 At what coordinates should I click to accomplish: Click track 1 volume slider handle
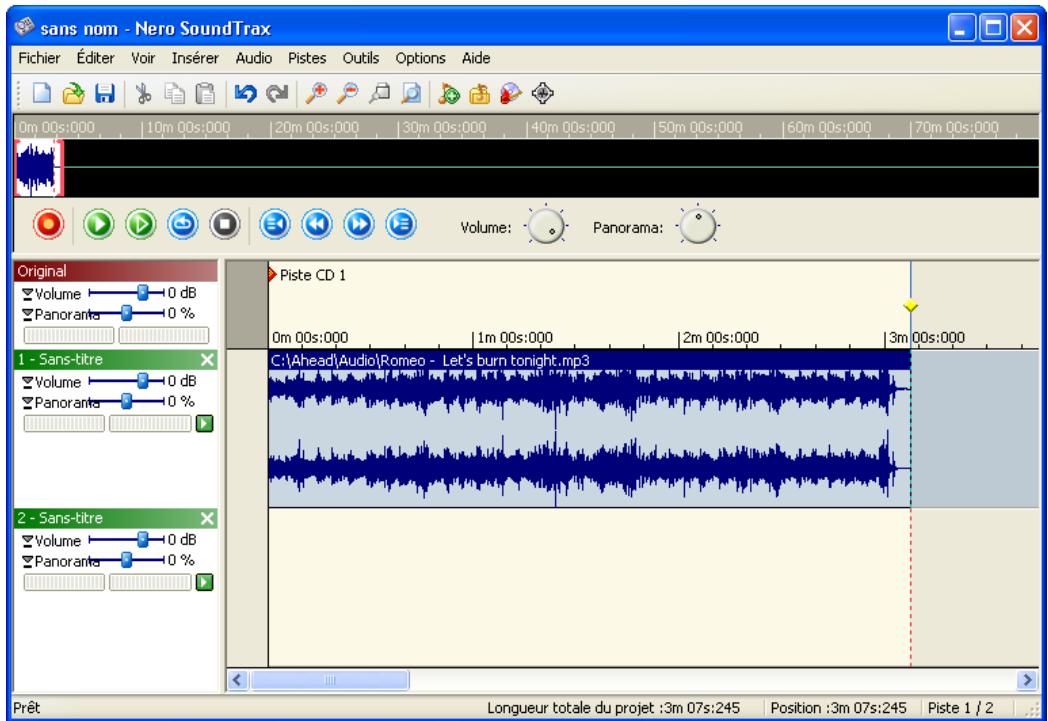(x=142, y=380)
